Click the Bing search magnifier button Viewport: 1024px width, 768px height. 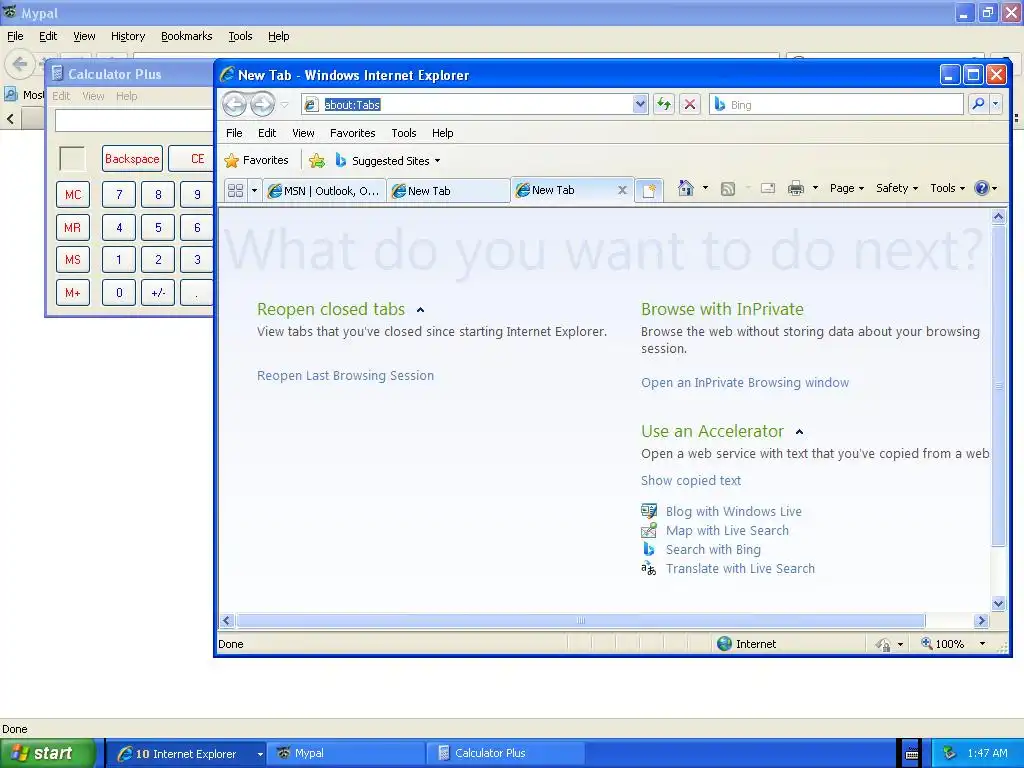[x=978, y=104]
